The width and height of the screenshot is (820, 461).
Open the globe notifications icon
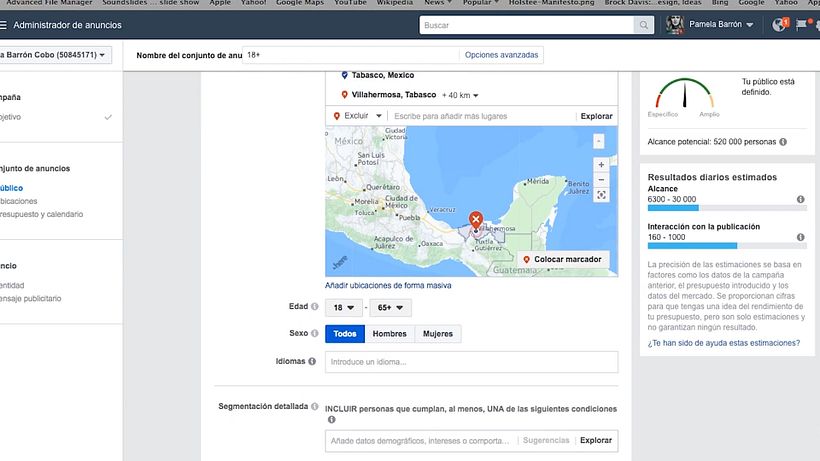coord(779,25)
